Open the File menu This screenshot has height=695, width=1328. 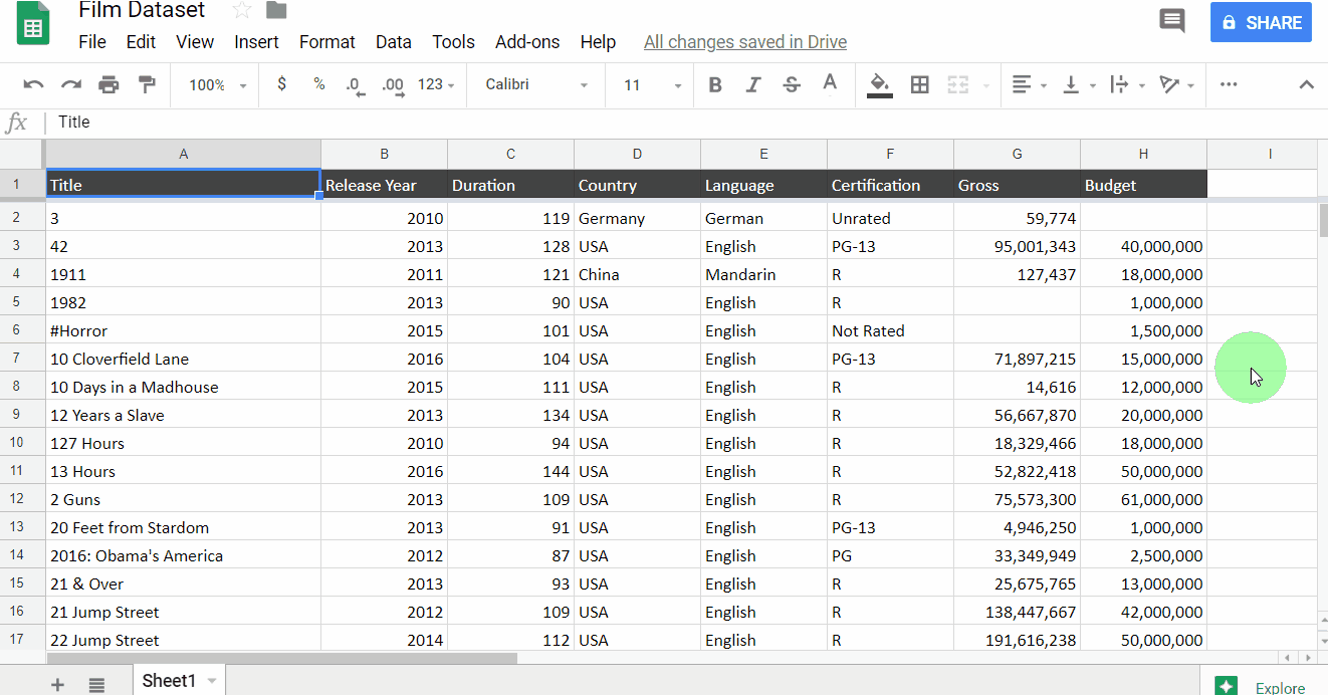[x=92, y=42]
